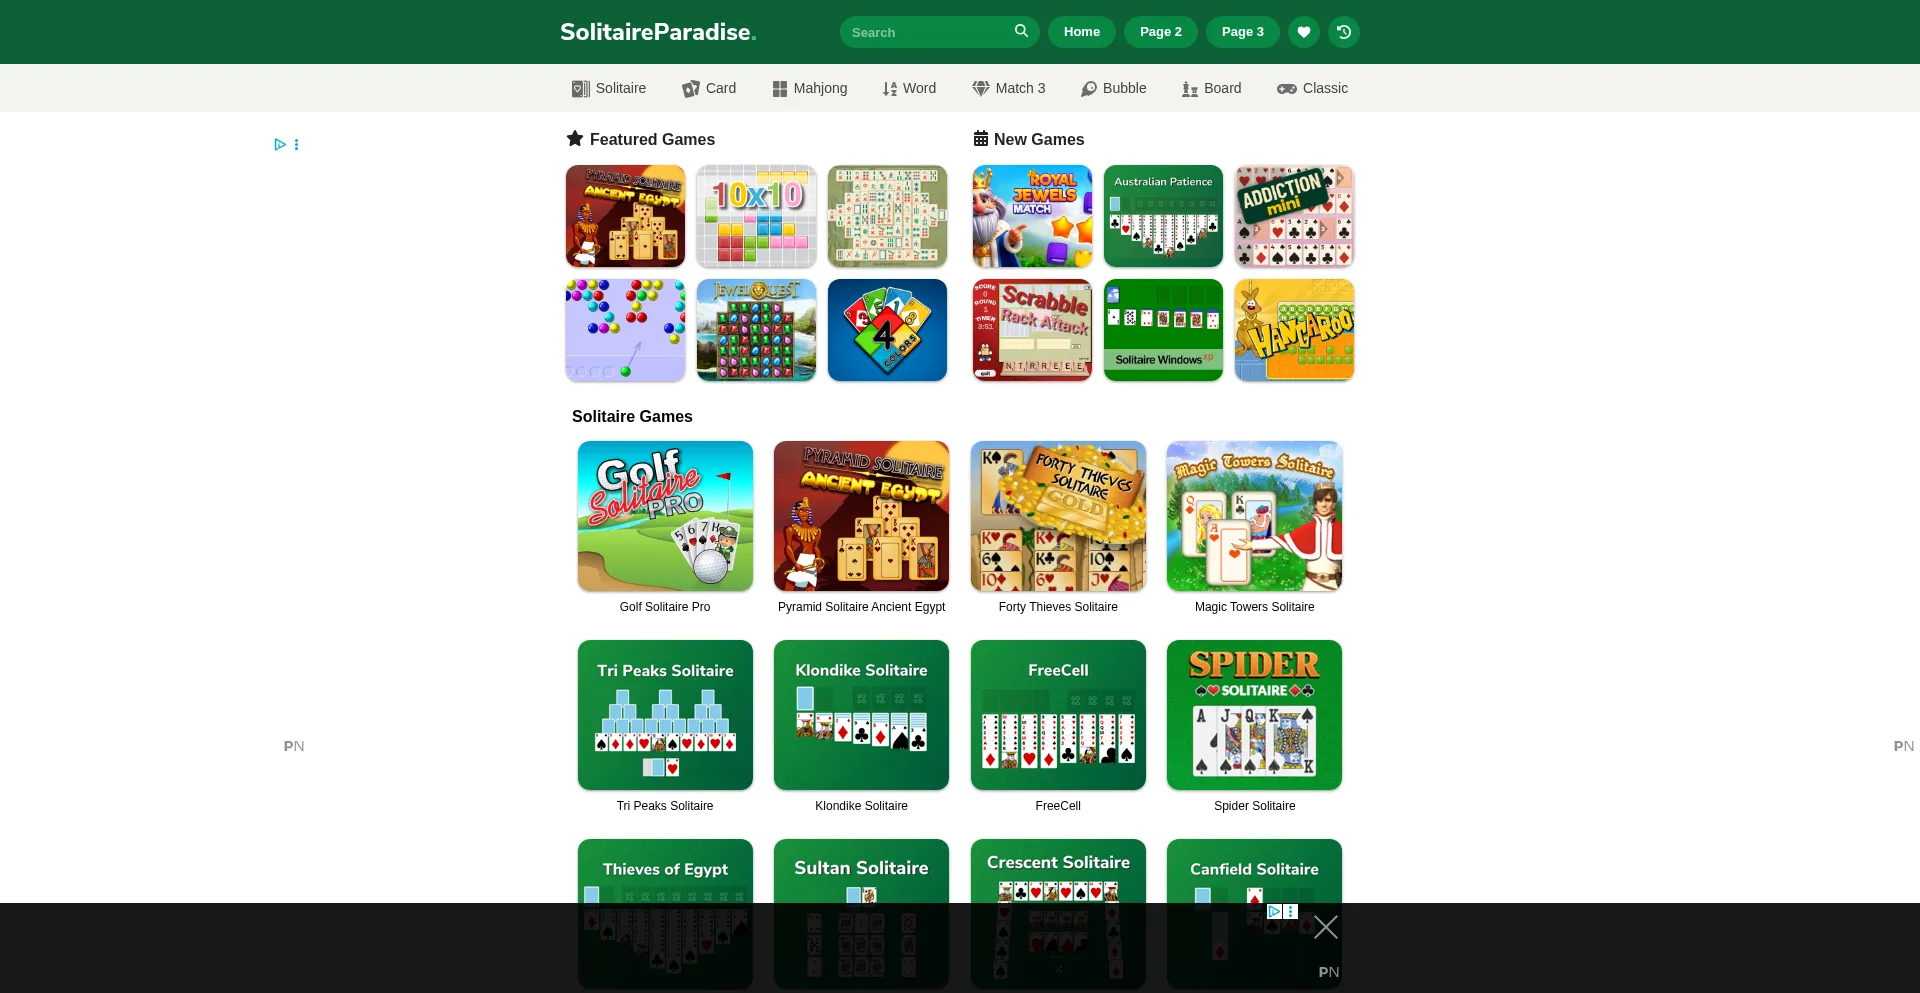Open the Hangaroo game icon
Image resolution: width=1920 pixels, height=993 pixels.
click(x=1294, y=330)
